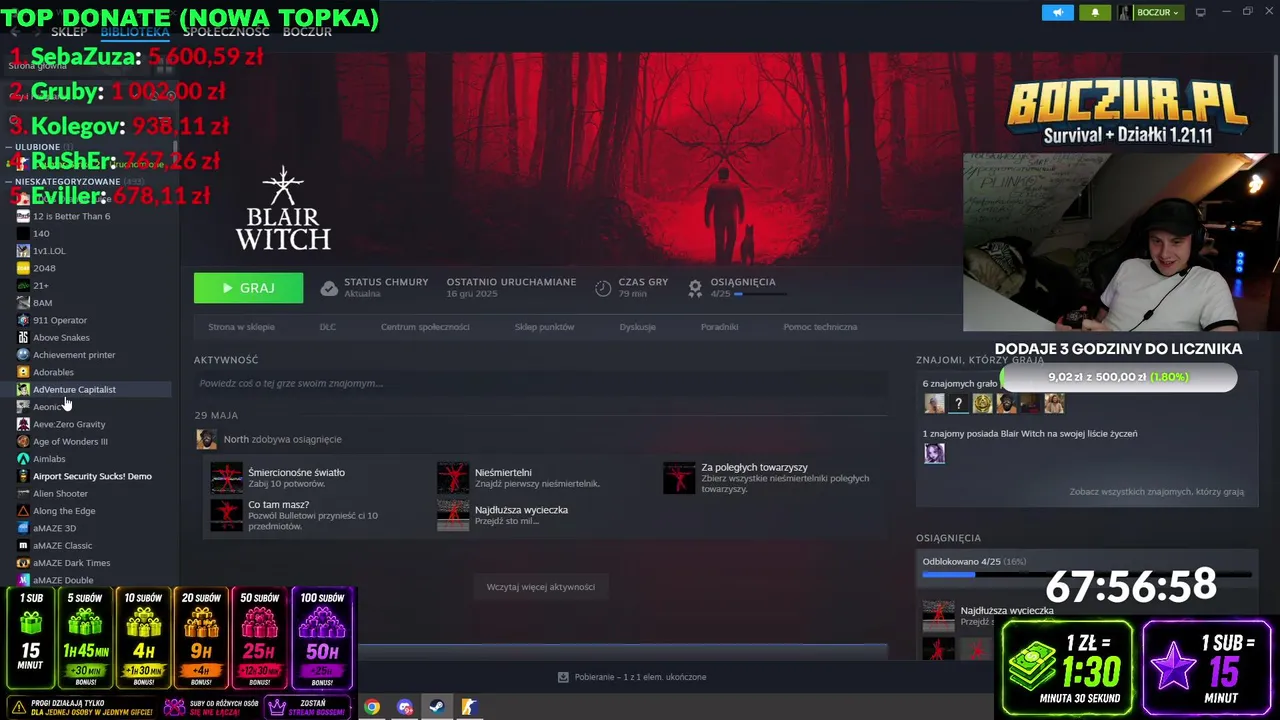1280x720 pixels.
Task: Click the wishlist friend's avatar
Action: 934,454
